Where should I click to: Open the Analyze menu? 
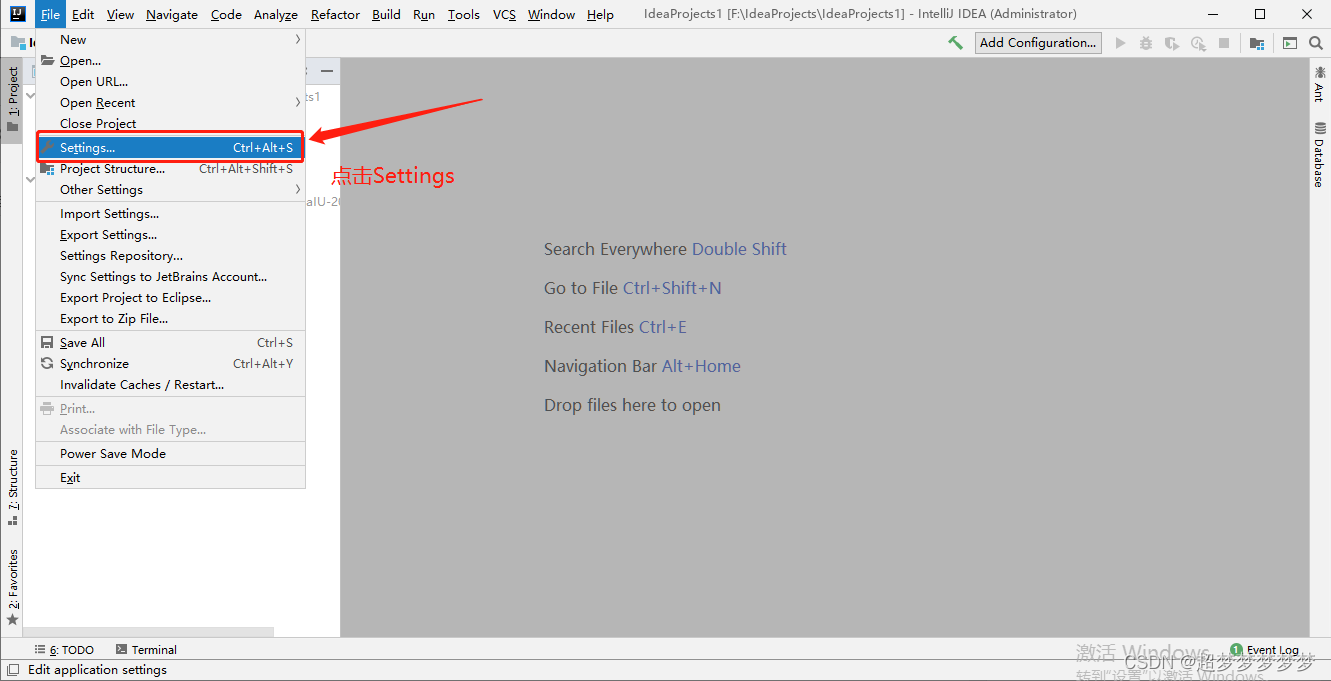[276, 14]
